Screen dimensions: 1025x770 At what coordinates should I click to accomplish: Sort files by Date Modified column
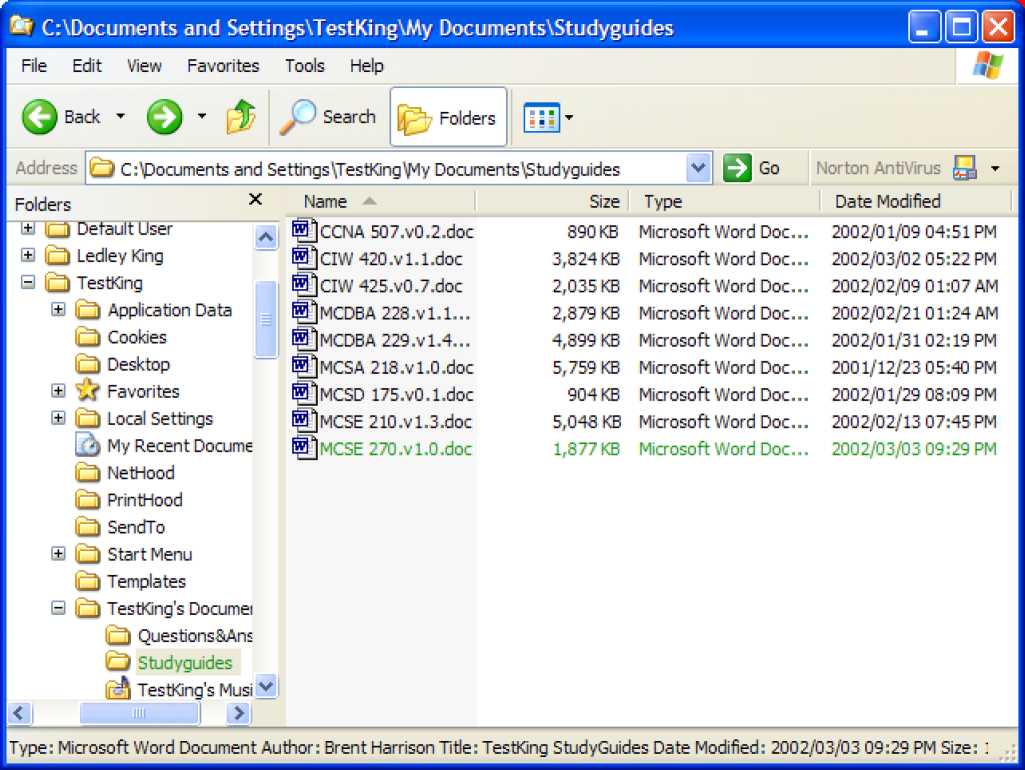click(915, 201)
